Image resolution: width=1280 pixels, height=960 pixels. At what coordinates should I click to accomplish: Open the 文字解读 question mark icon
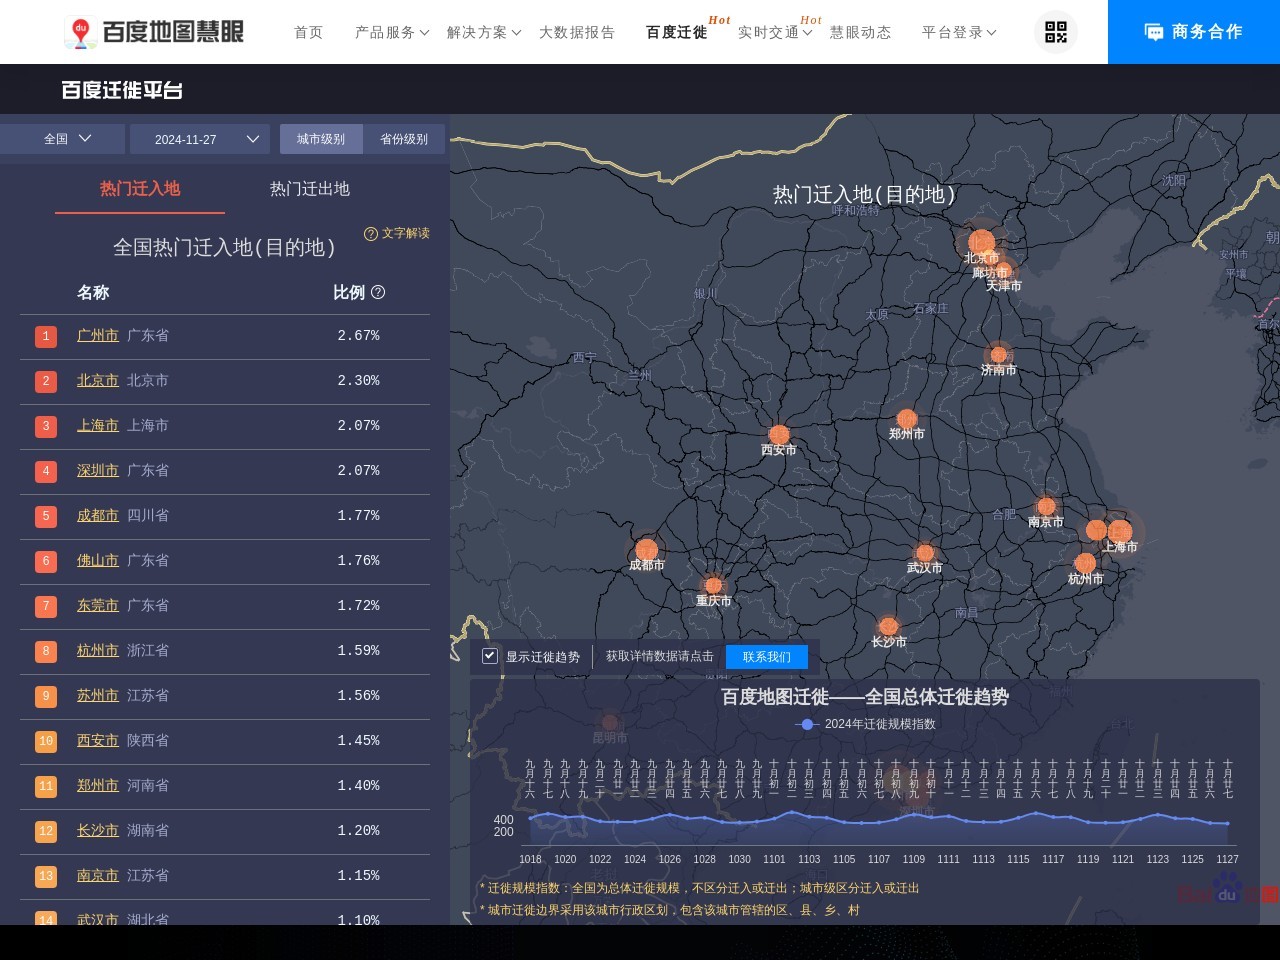click(371, 234)
